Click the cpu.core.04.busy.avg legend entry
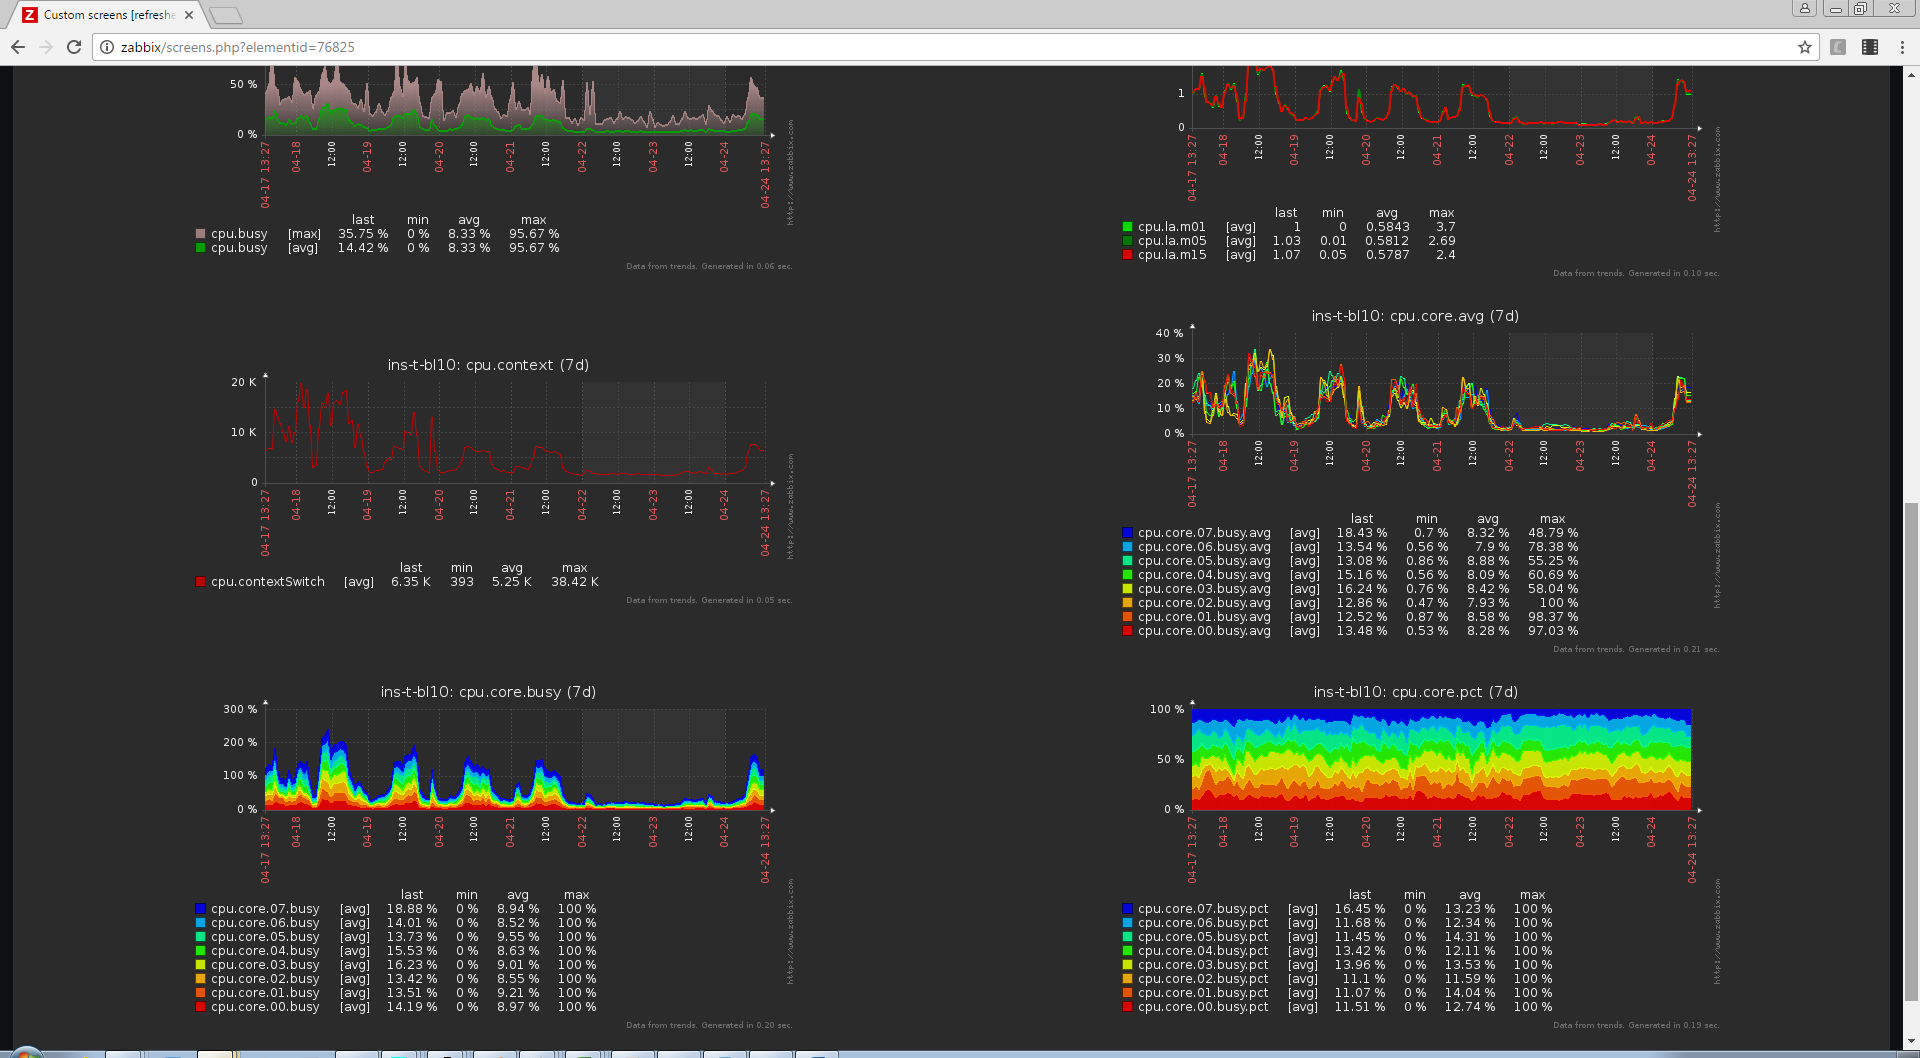The width and height of the screenshot is (1920, 1058). click(x=1204, y=575)
